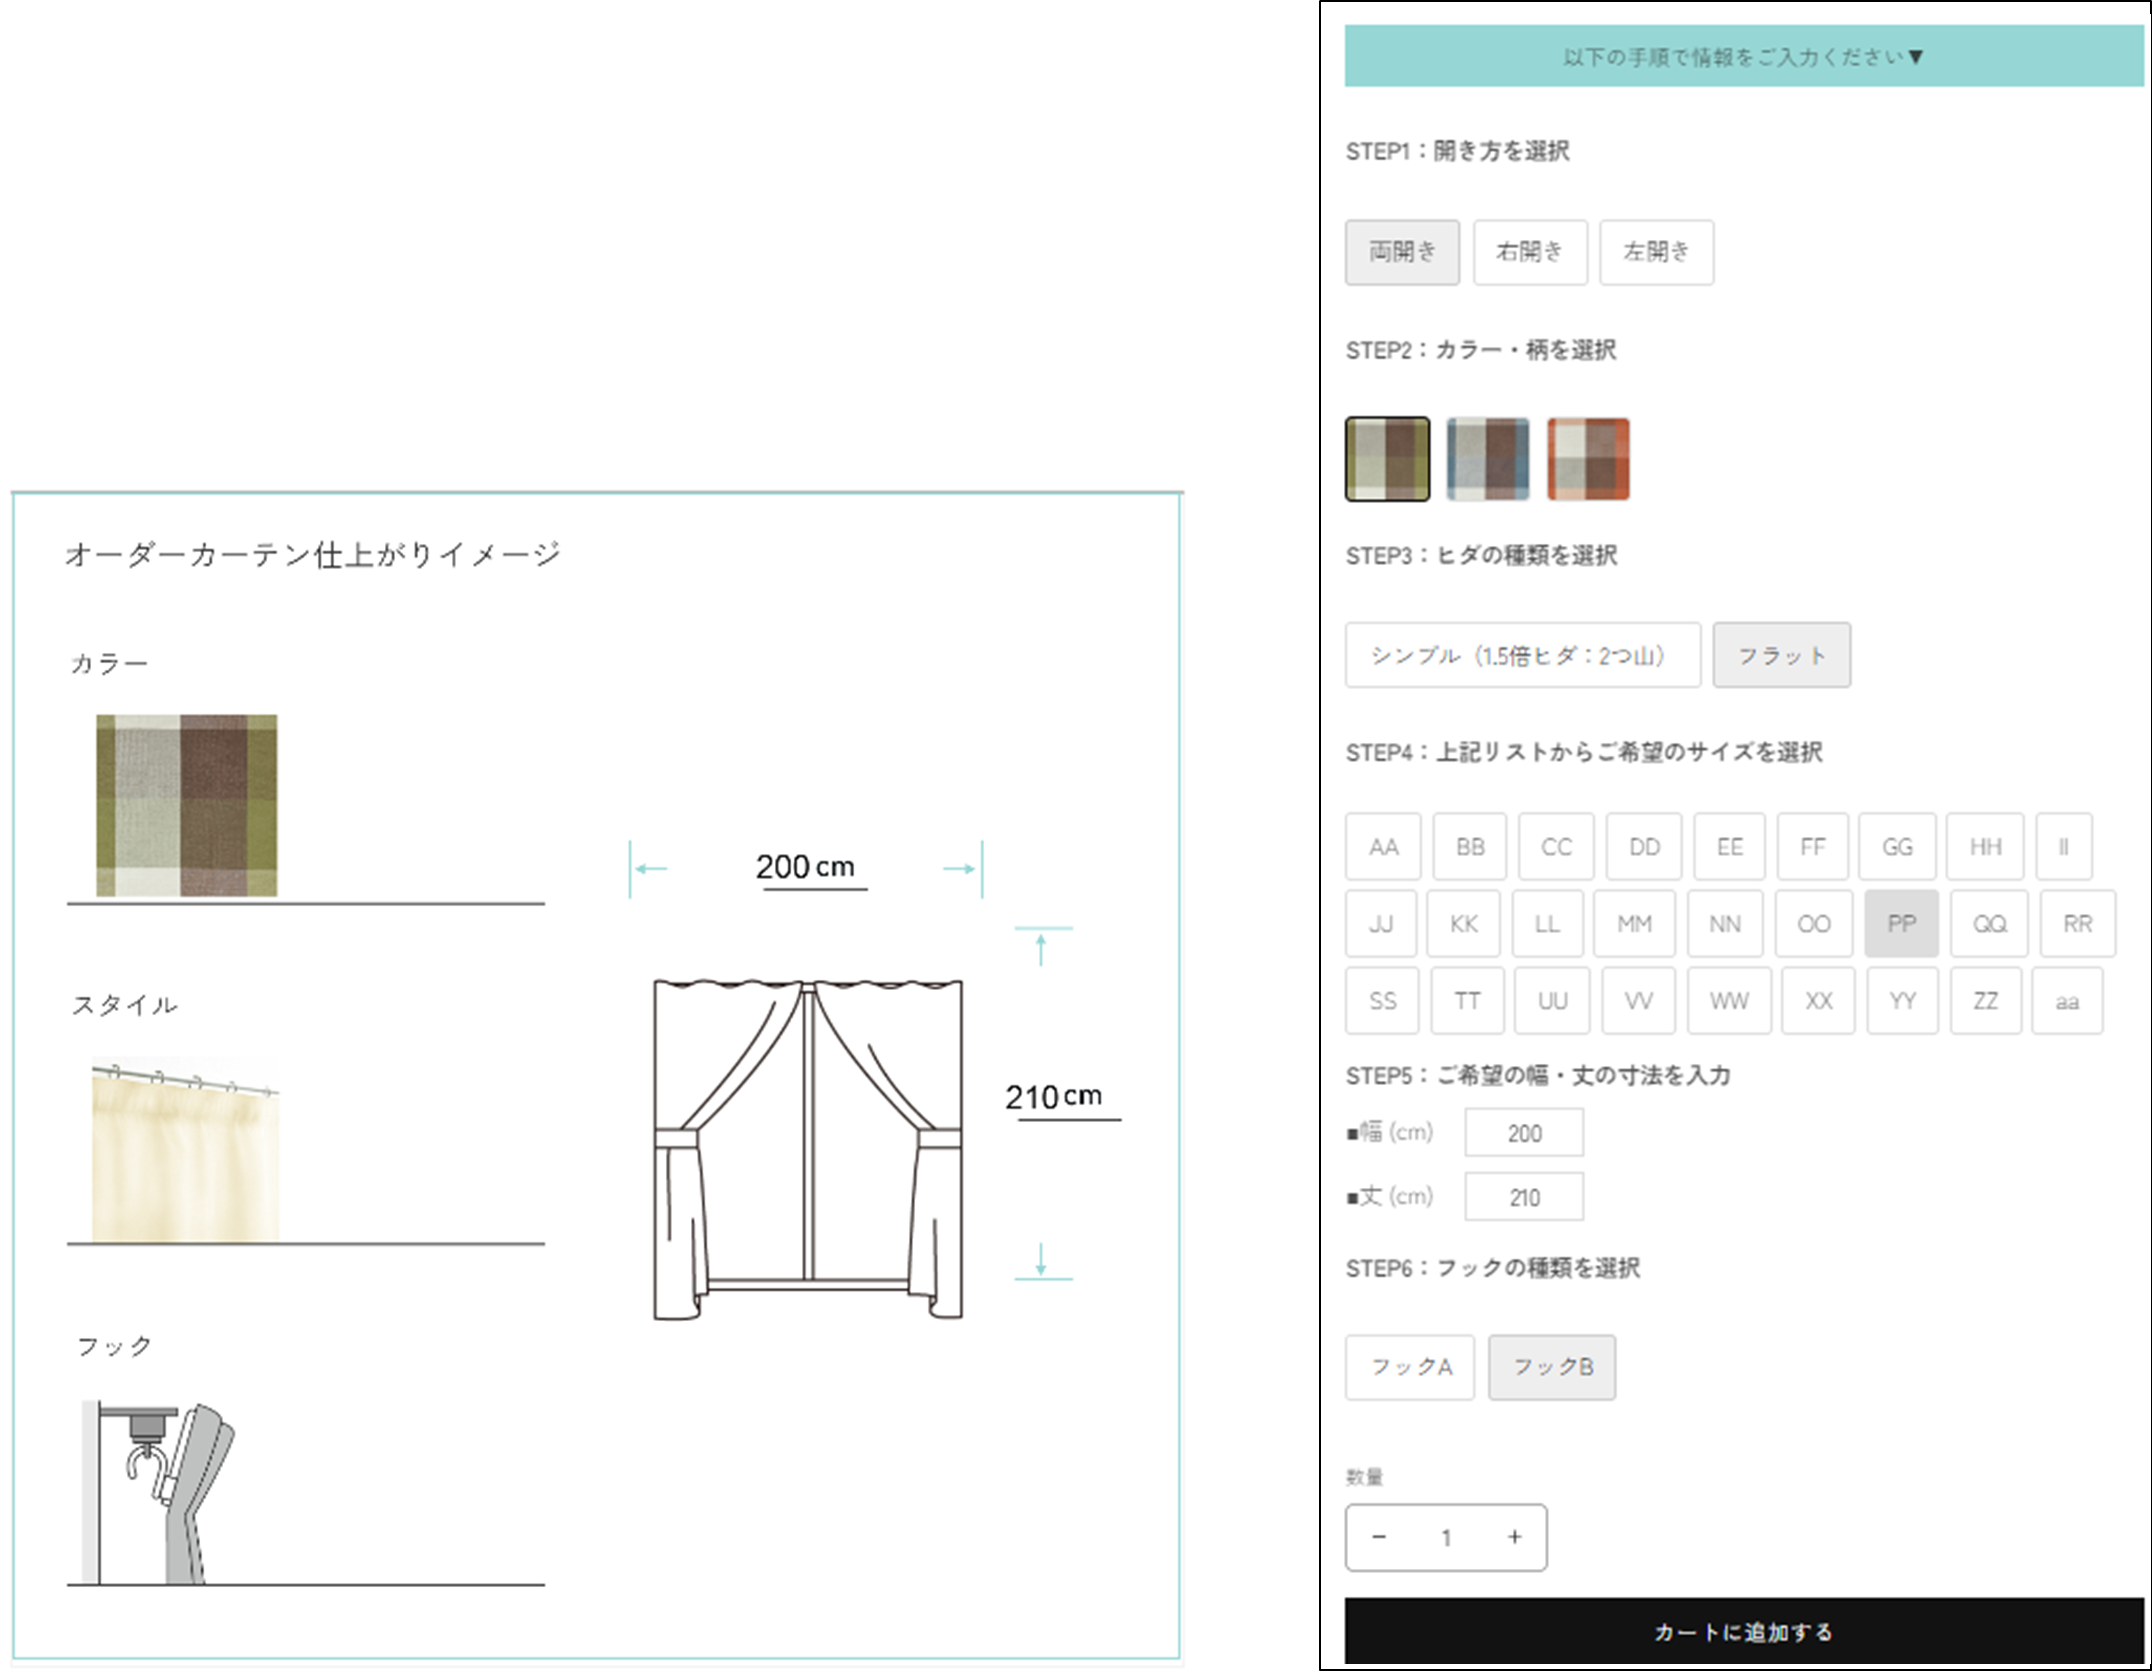Select the green plaid color swatch

(x=1387, y=459)
